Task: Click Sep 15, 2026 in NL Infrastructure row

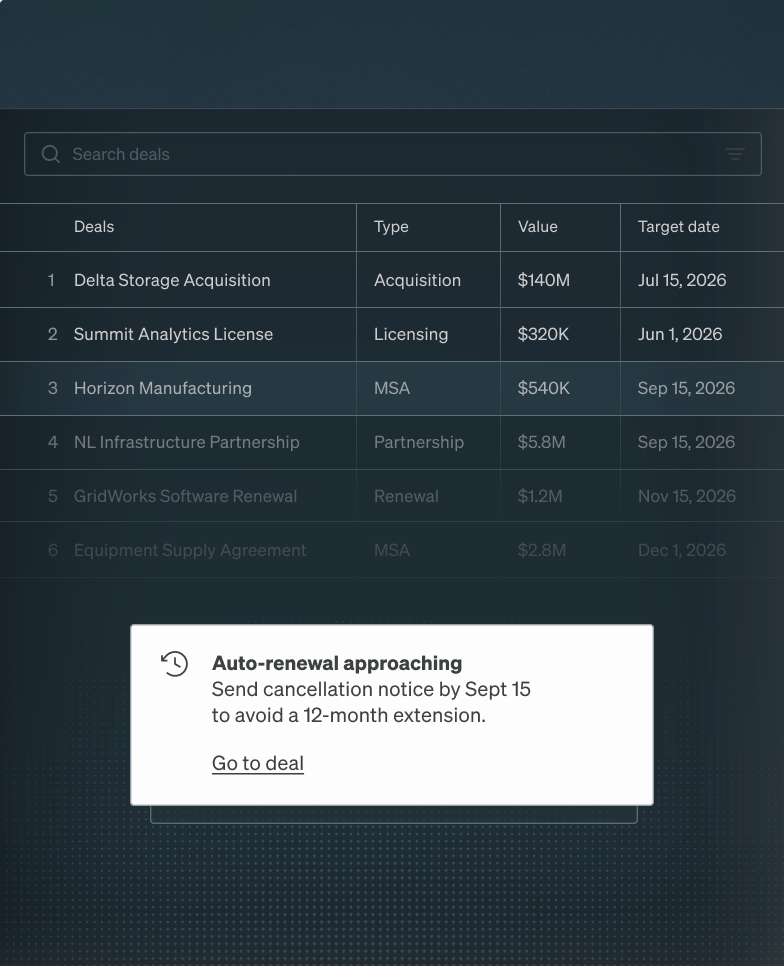Action: 686,442
